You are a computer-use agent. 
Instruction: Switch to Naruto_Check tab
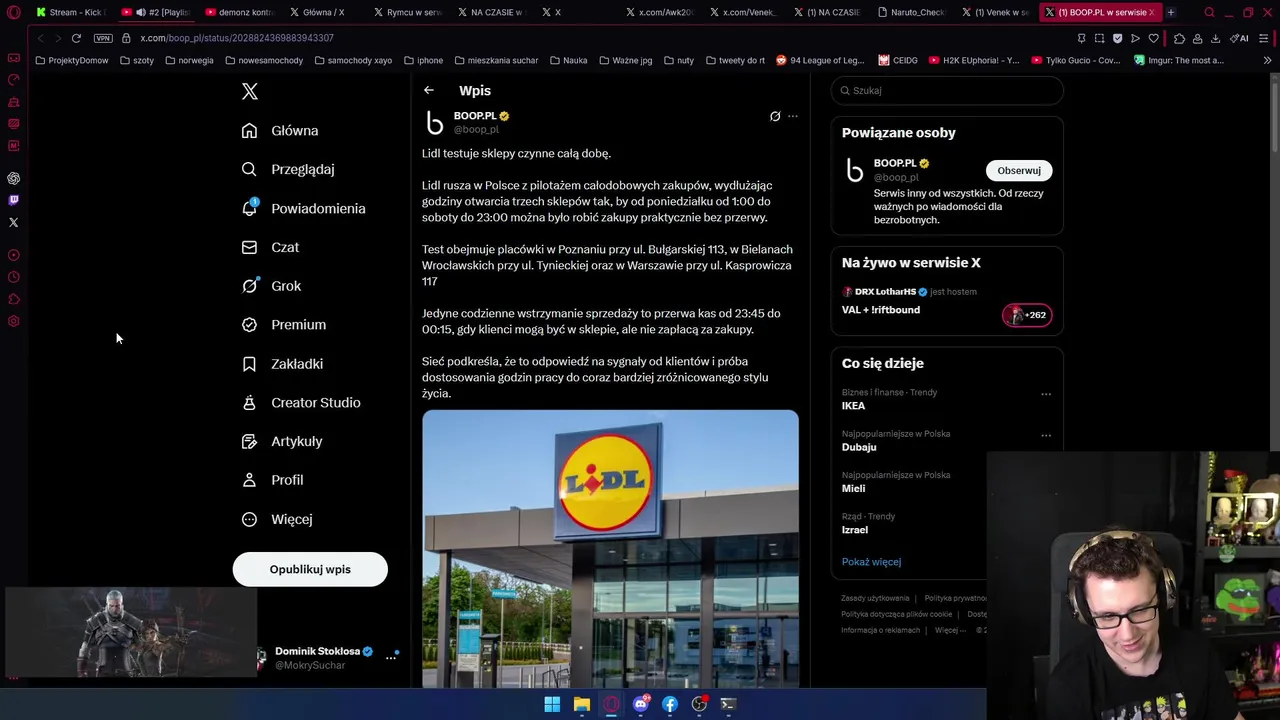coord(910,12)
